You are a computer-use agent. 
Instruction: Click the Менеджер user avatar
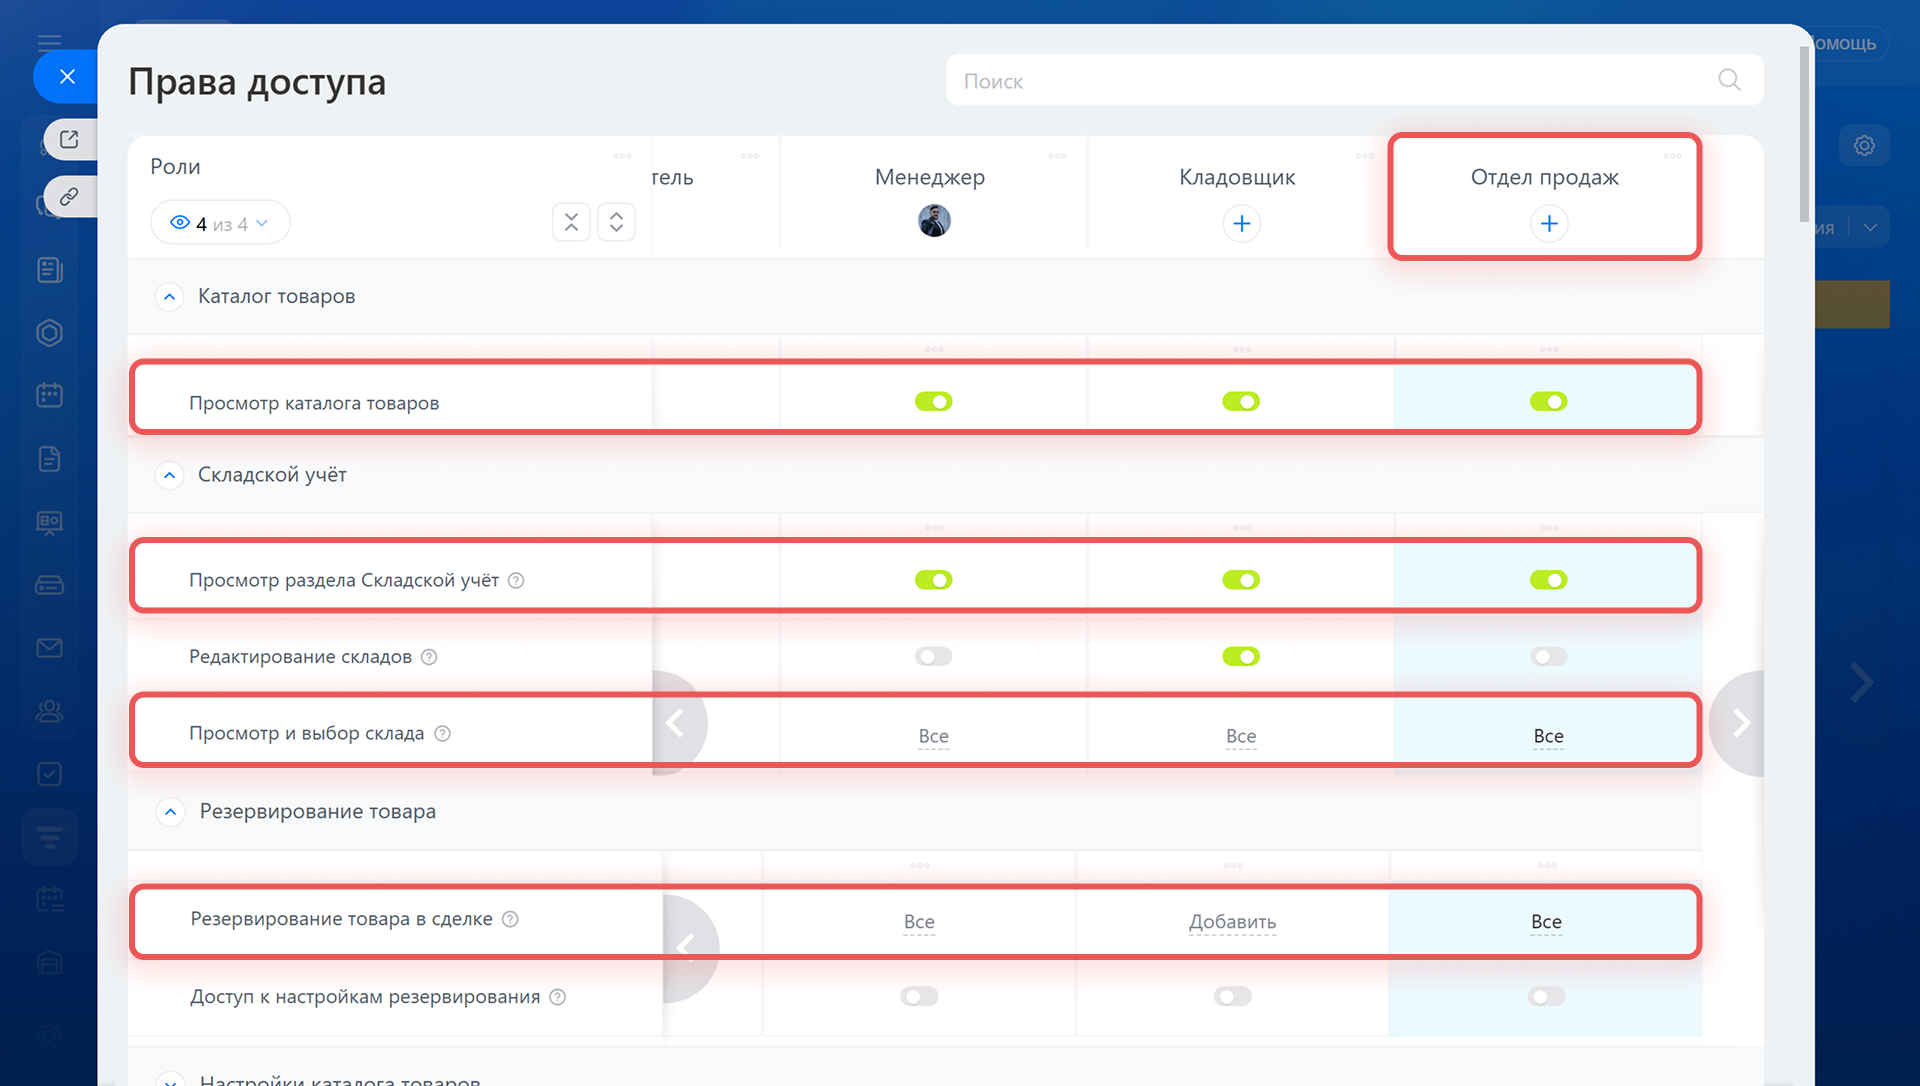pos(933,221)
